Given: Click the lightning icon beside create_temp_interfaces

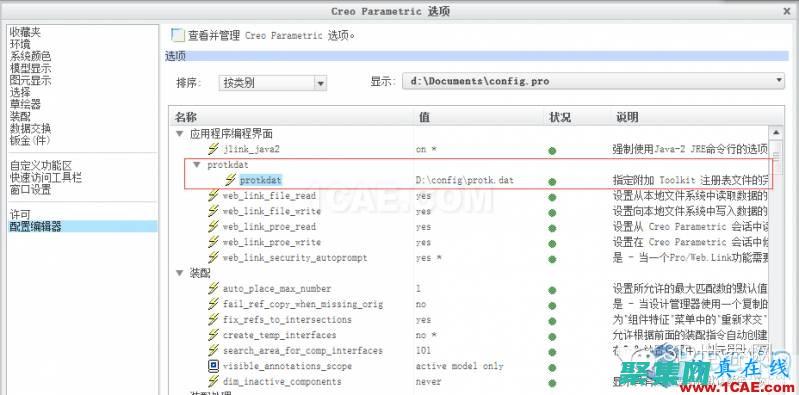Looking at the screenshot, I should (x=214, y=335).
